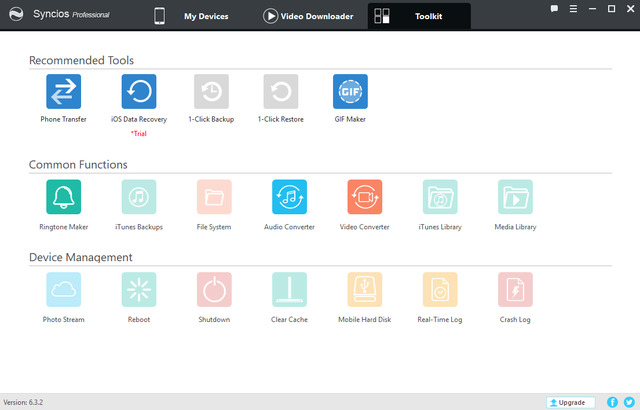This screenshot has height=410, width=640.
Task: Open the GIF Maker tool
Action: (x=350, y=92)
